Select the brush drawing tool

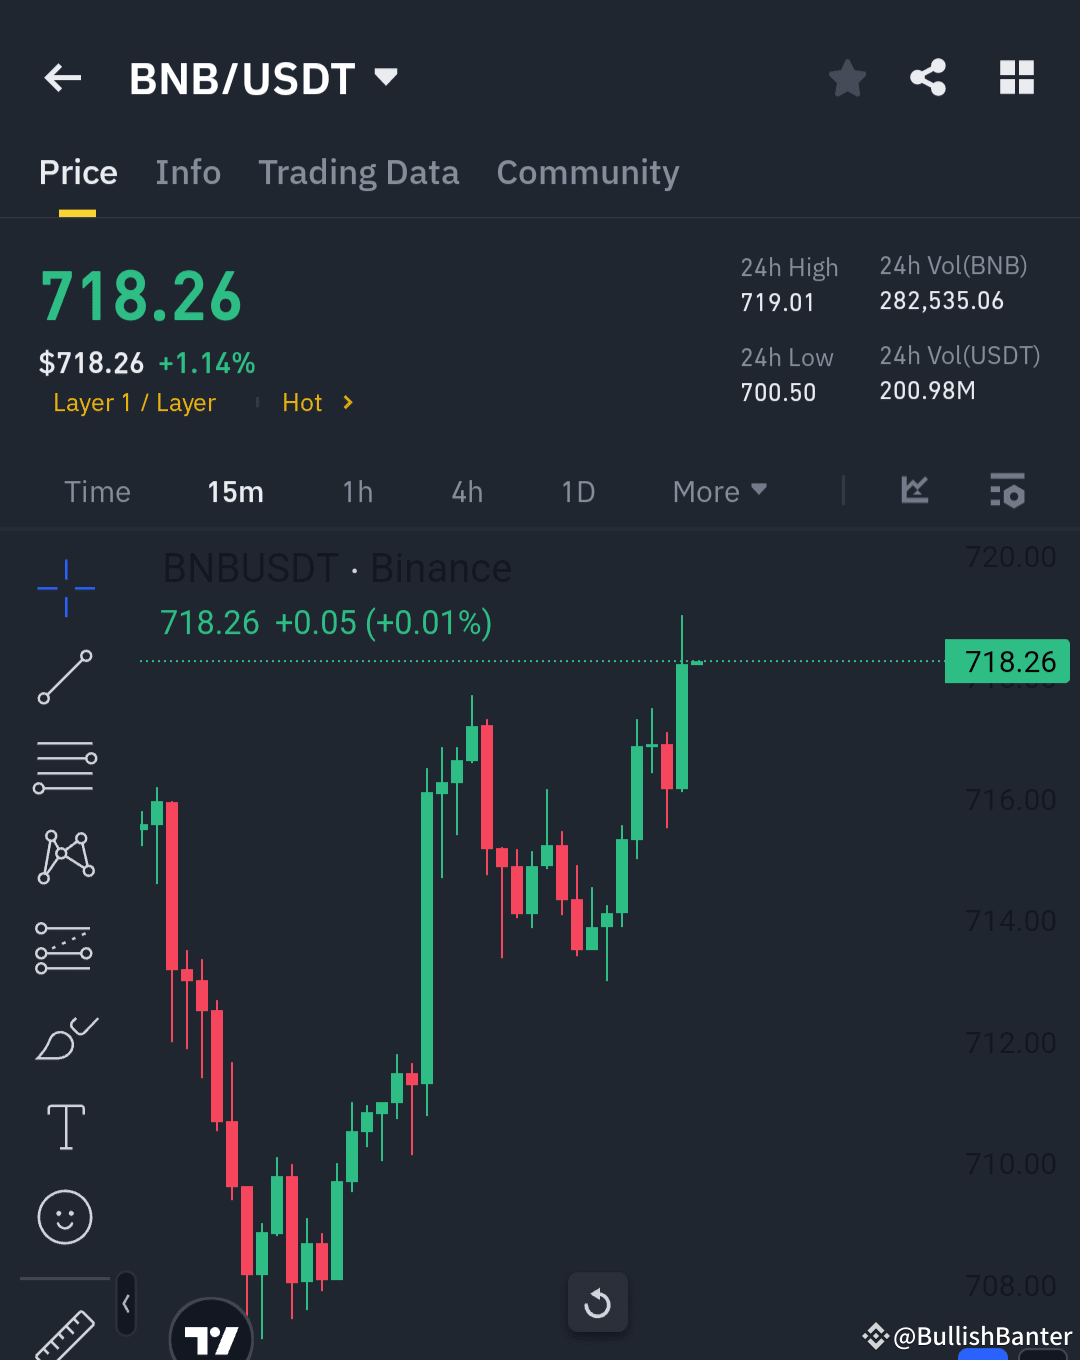(65, 1038)
